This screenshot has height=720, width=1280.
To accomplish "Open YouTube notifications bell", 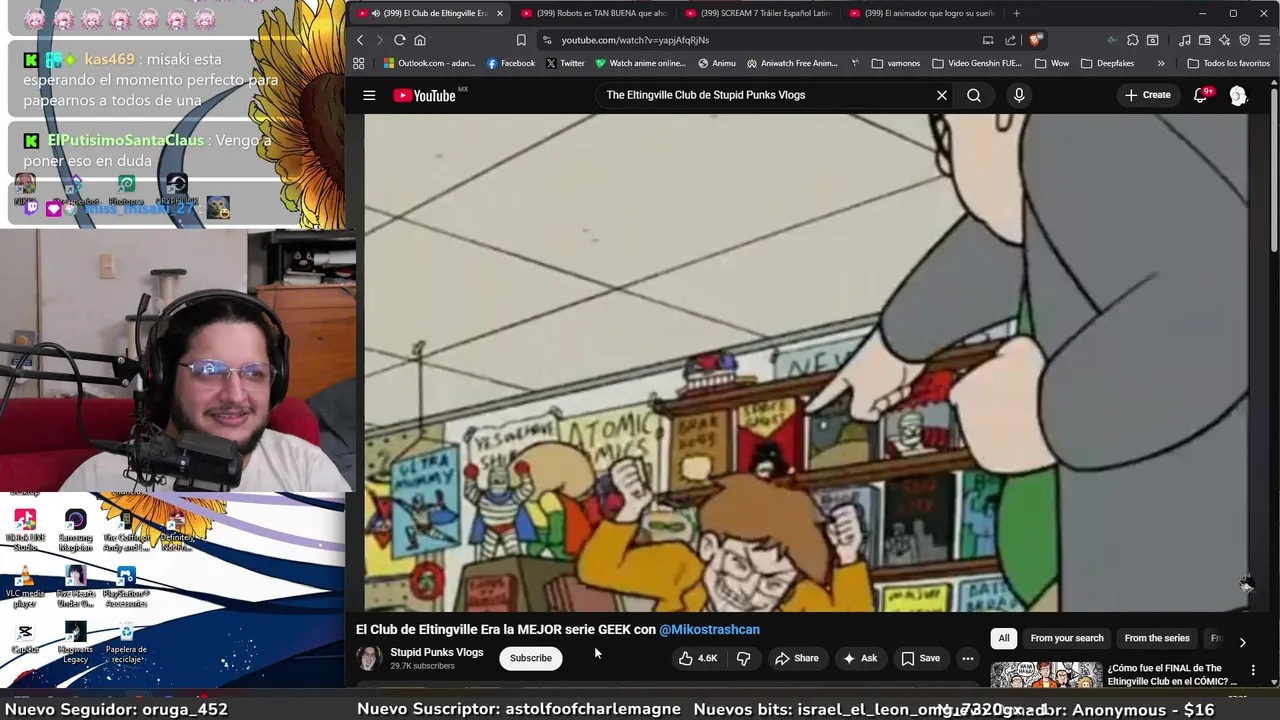I will tap(1201, 95).
